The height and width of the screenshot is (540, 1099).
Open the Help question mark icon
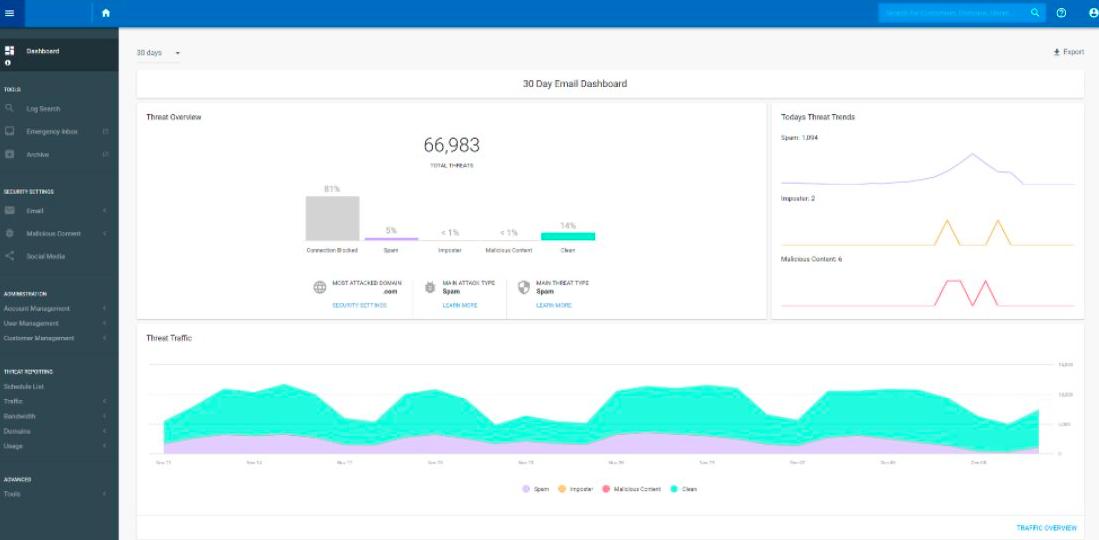tap(1061, 13)
